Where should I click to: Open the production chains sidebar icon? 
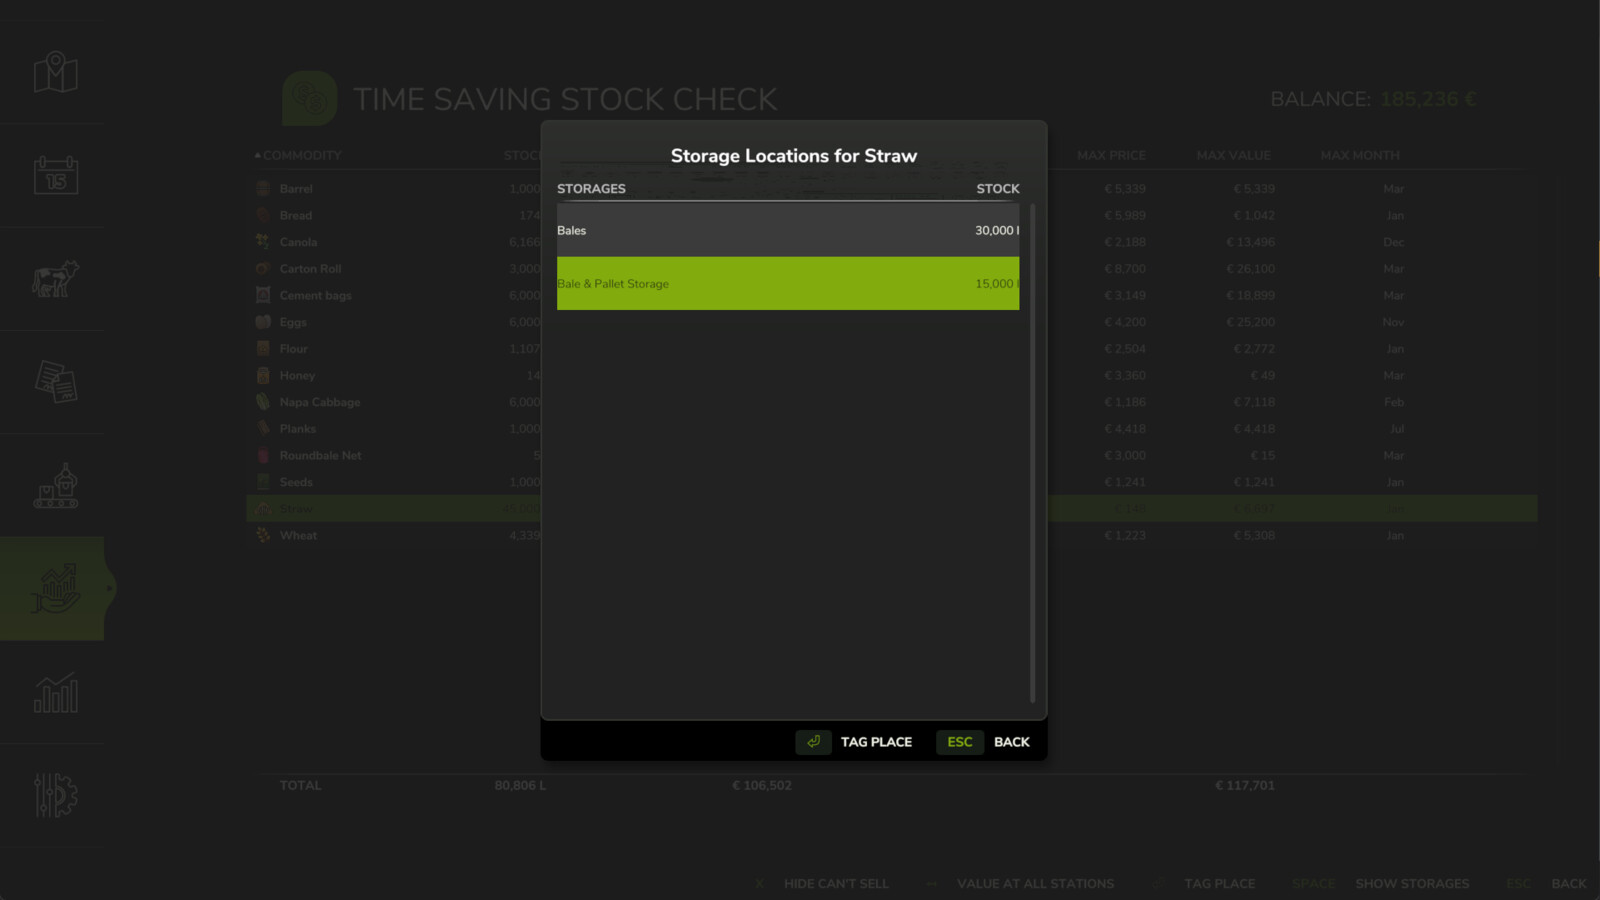click(54, 486)
